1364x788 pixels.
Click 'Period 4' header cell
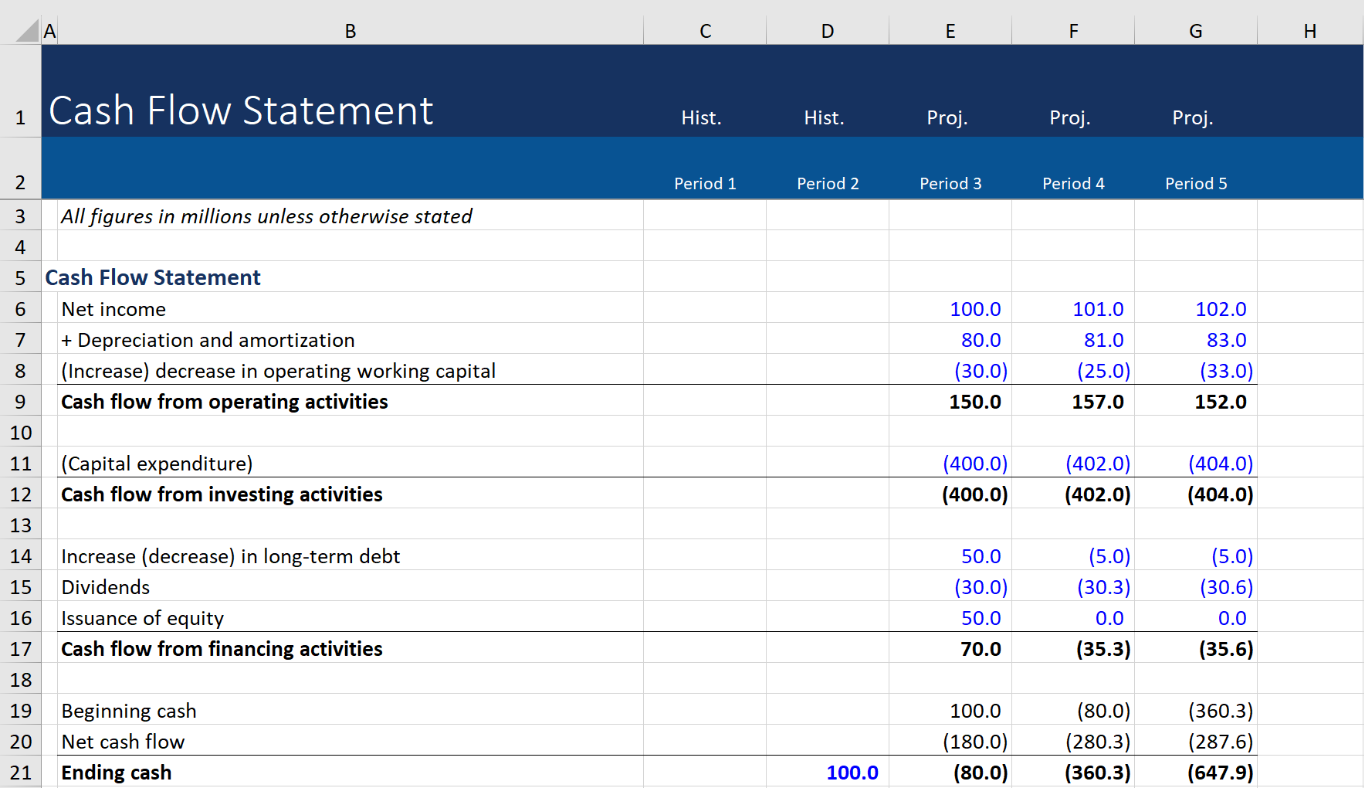pos(1074,183)
